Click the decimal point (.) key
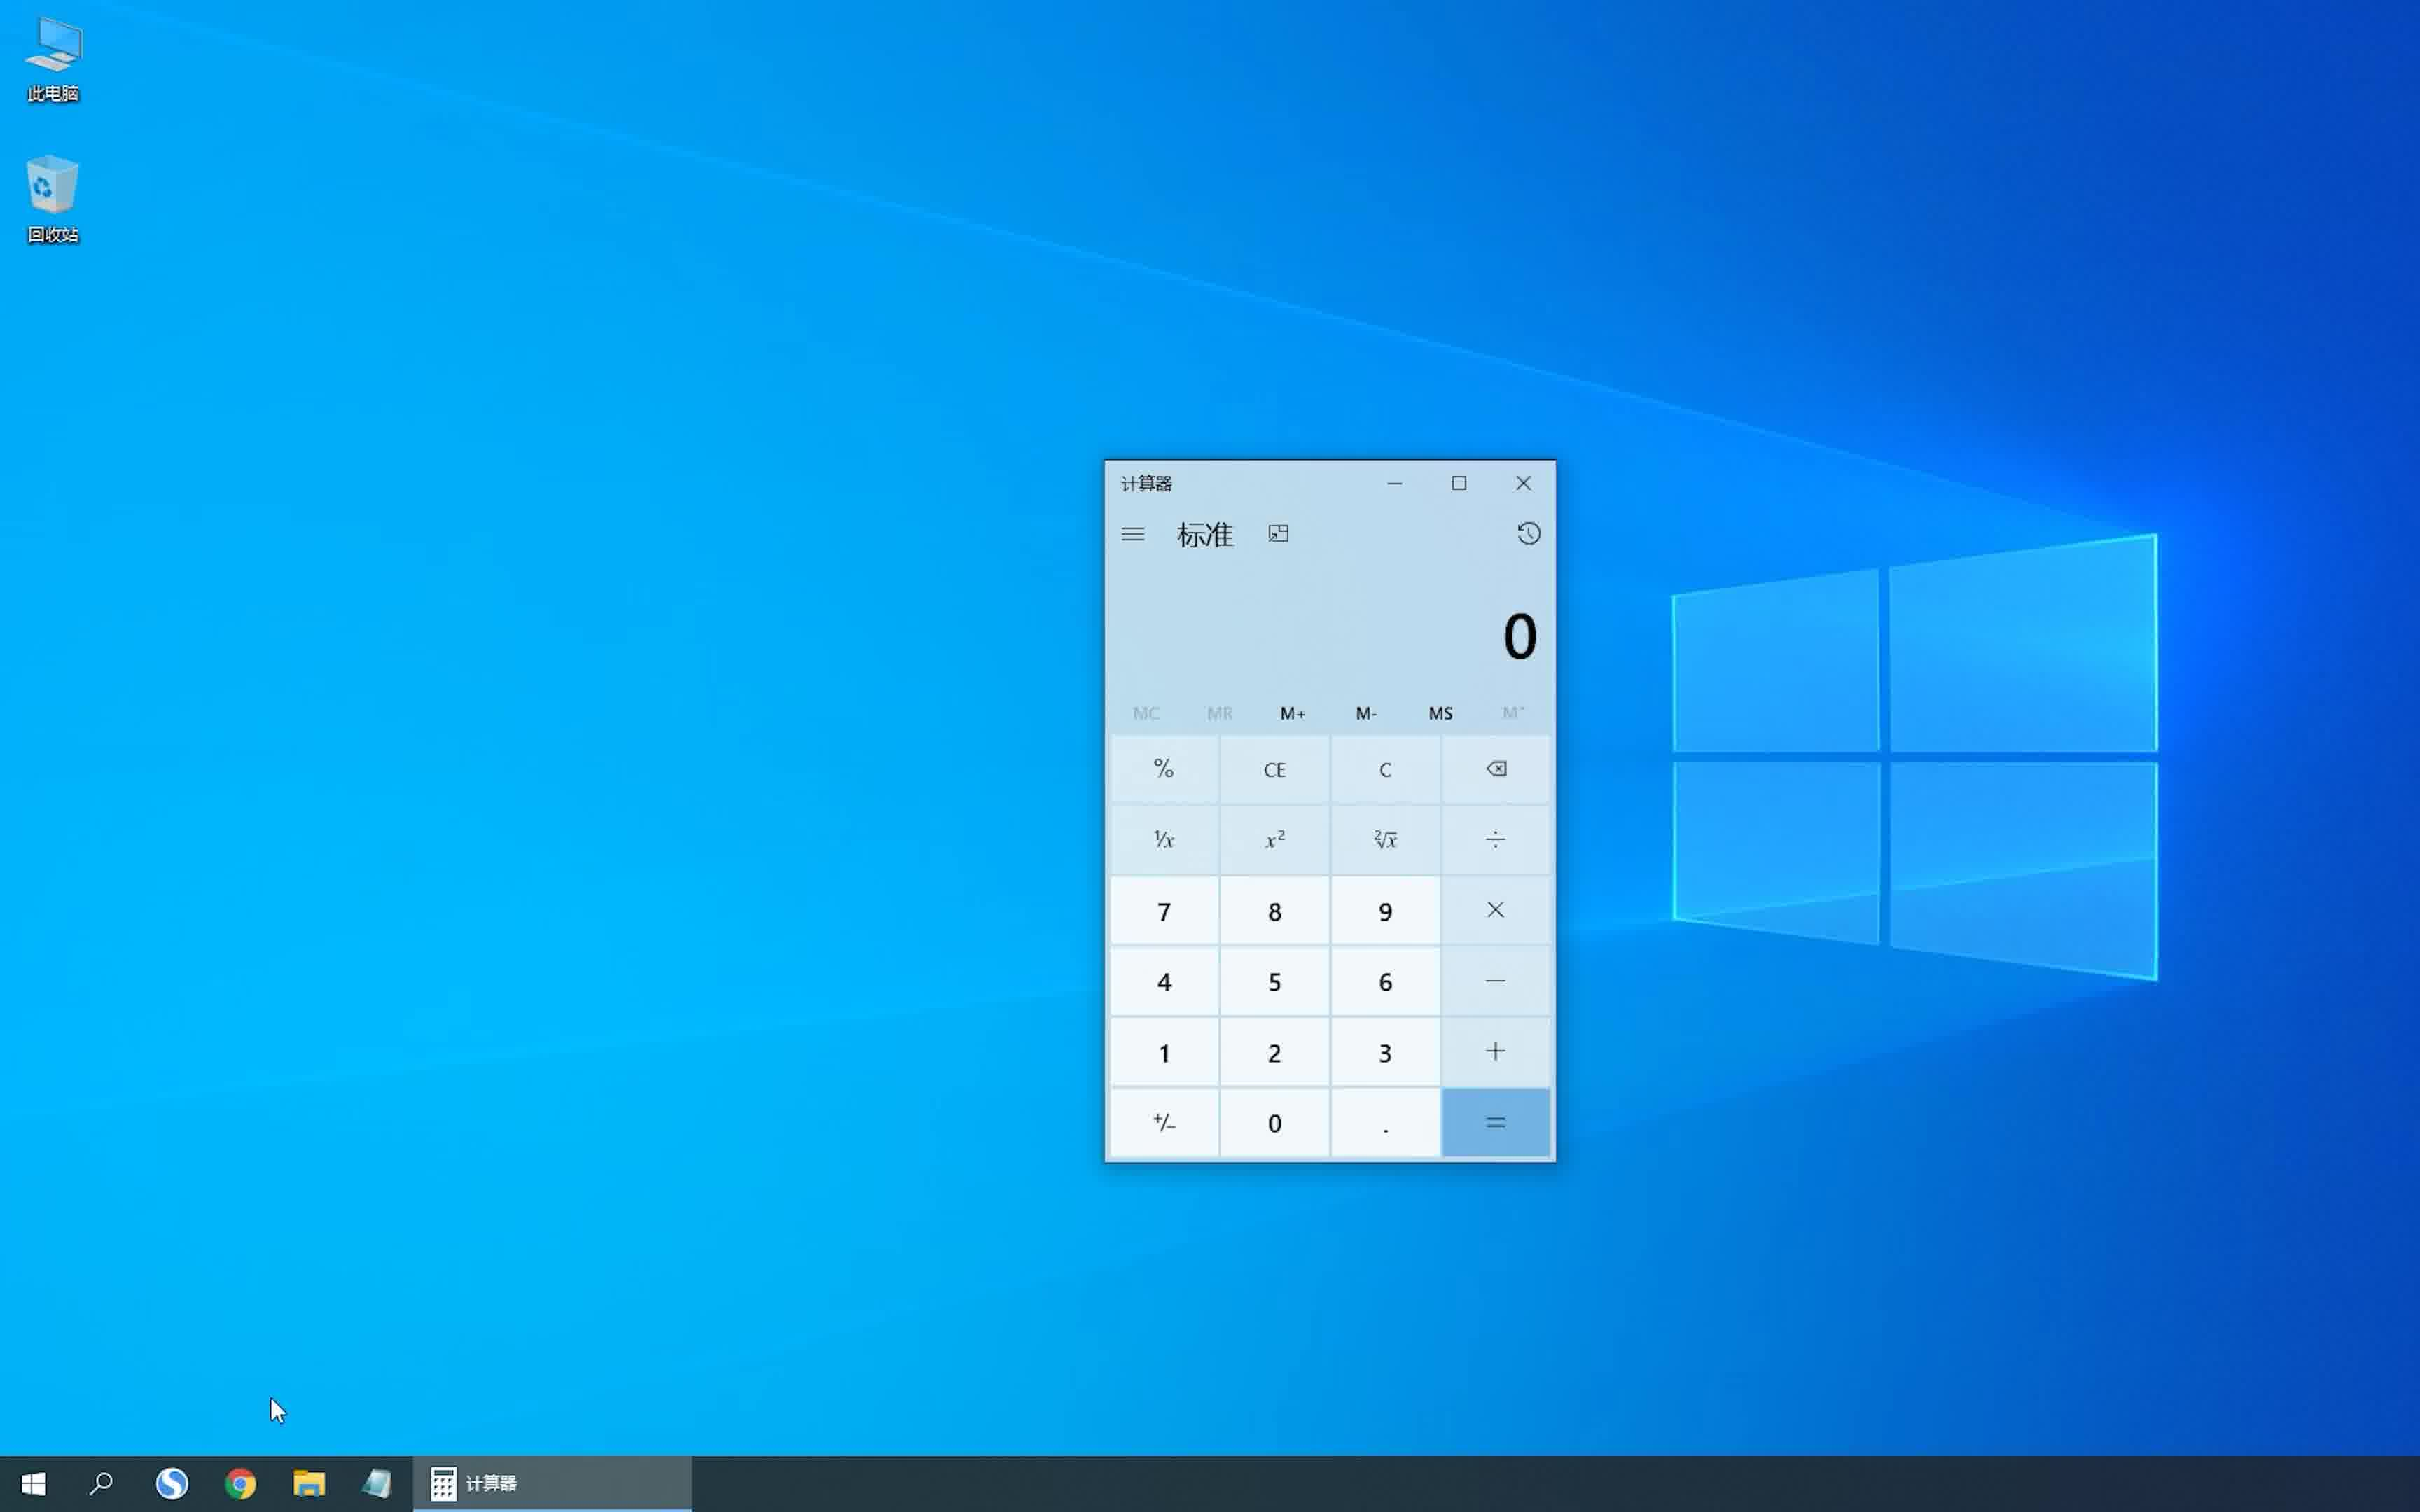The image size is (2420, 1512). [1385, 1122]
